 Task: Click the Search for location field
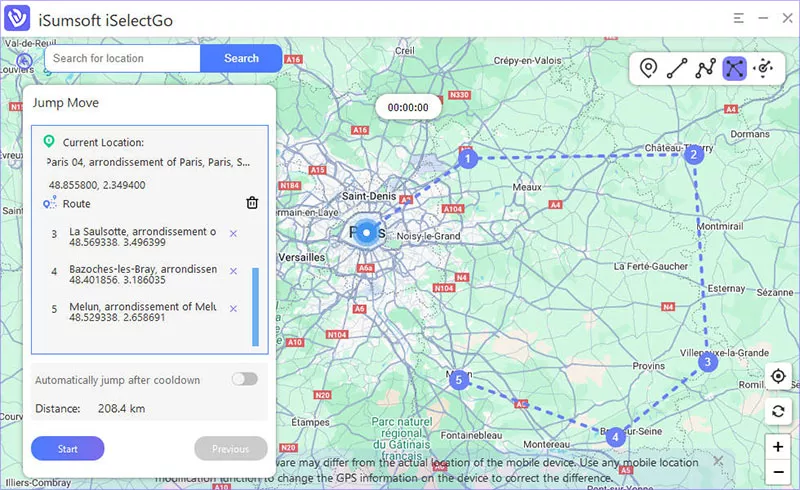pos(122,58)
